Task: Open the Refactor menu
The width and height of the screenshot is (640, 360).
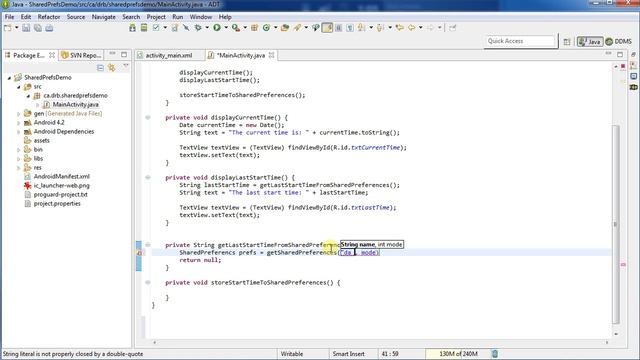Action: click(49, 17)
